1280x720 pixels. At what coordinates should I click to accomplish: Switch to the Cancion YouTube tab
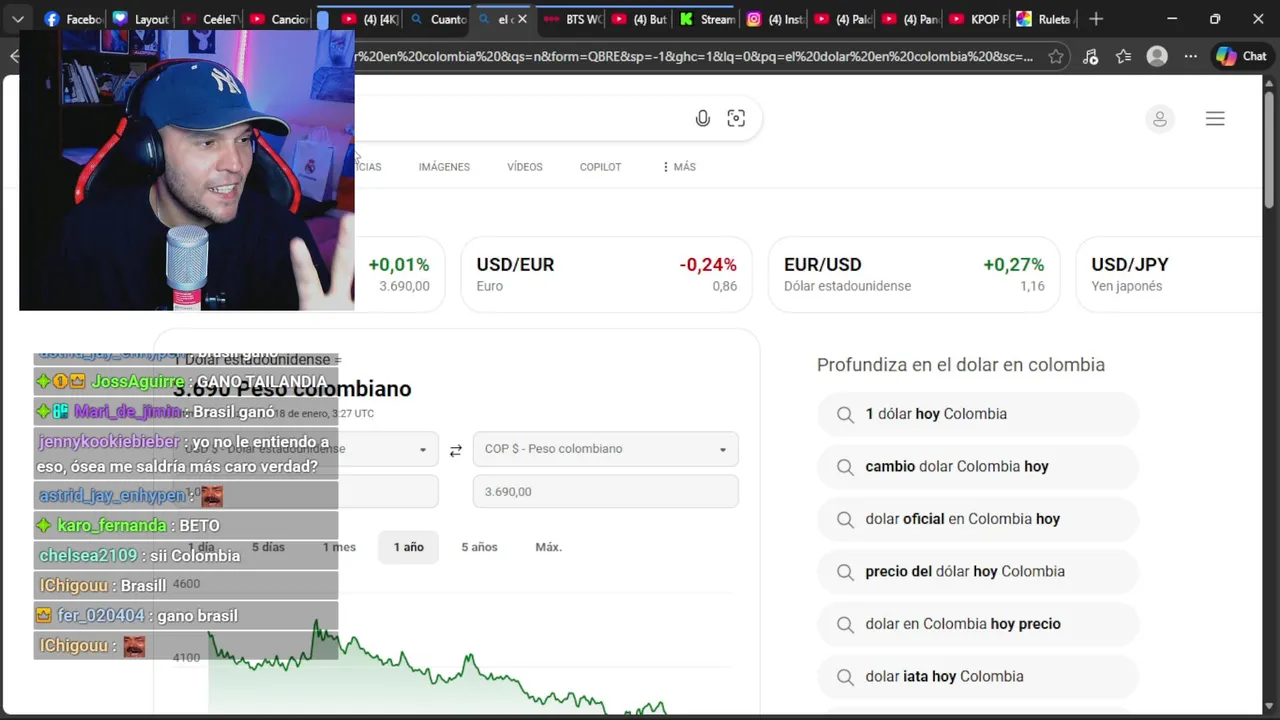(277, 19)
